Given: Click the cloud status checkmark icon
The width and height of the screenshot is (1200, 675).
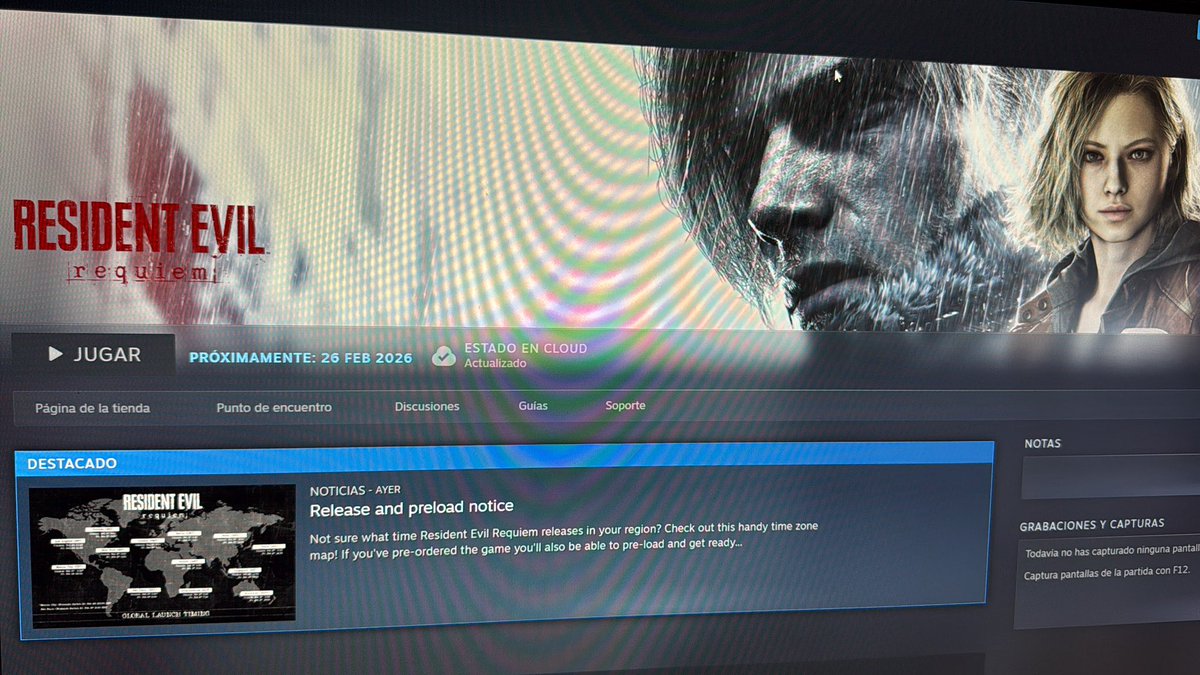Looking at the screenshot, I should [x=444, y=355].
